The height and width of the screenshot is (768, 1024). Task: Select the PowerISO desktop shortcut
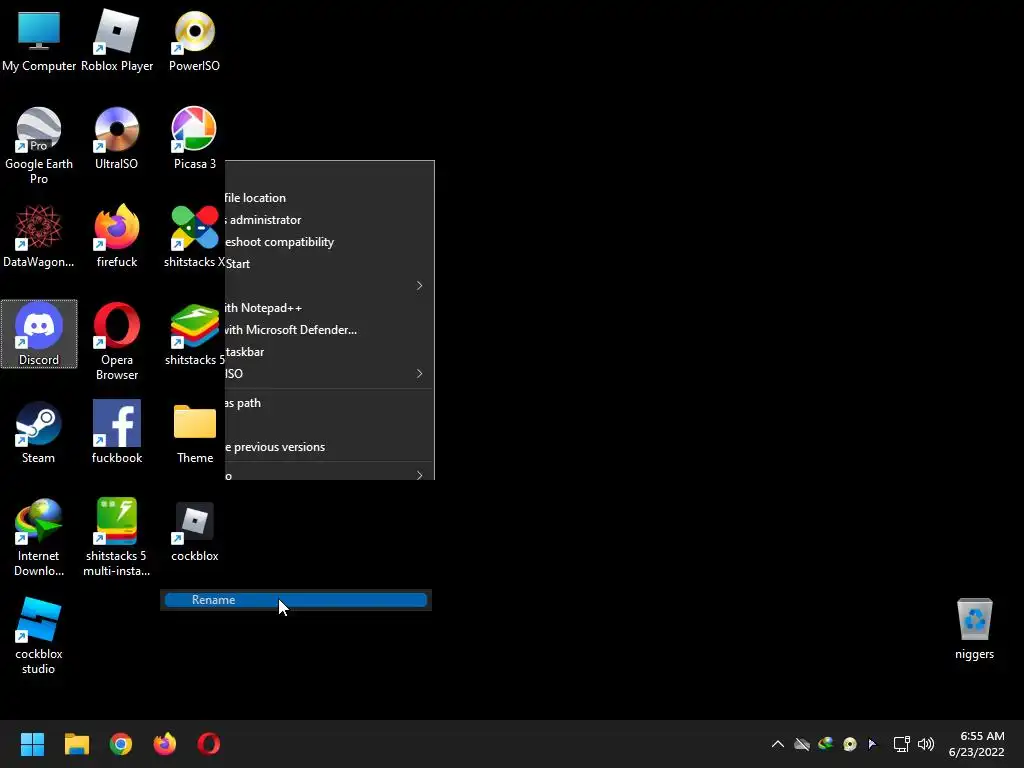click(x=195, y=40)
